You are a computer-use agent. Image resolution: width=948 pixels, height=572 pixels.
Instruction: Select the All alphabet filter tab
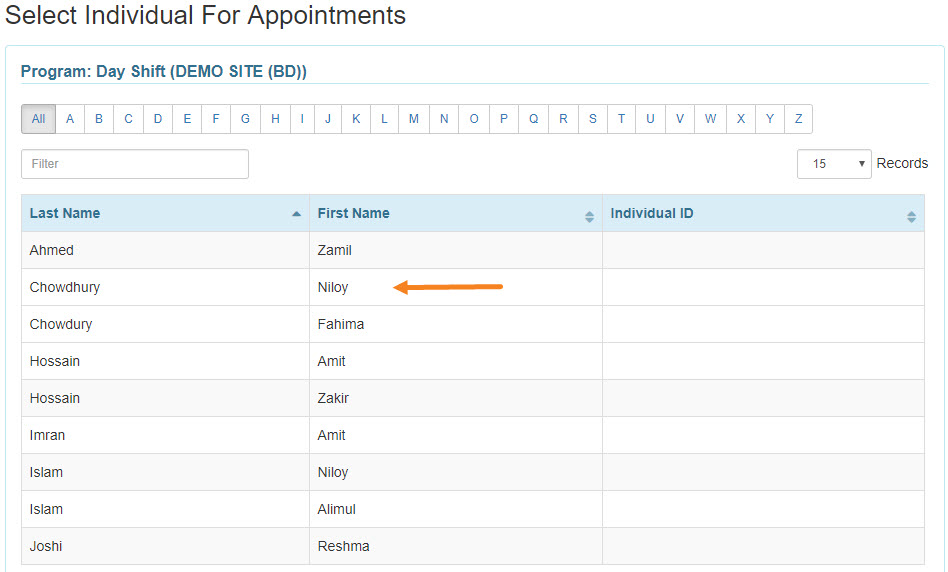pos(39,119)
